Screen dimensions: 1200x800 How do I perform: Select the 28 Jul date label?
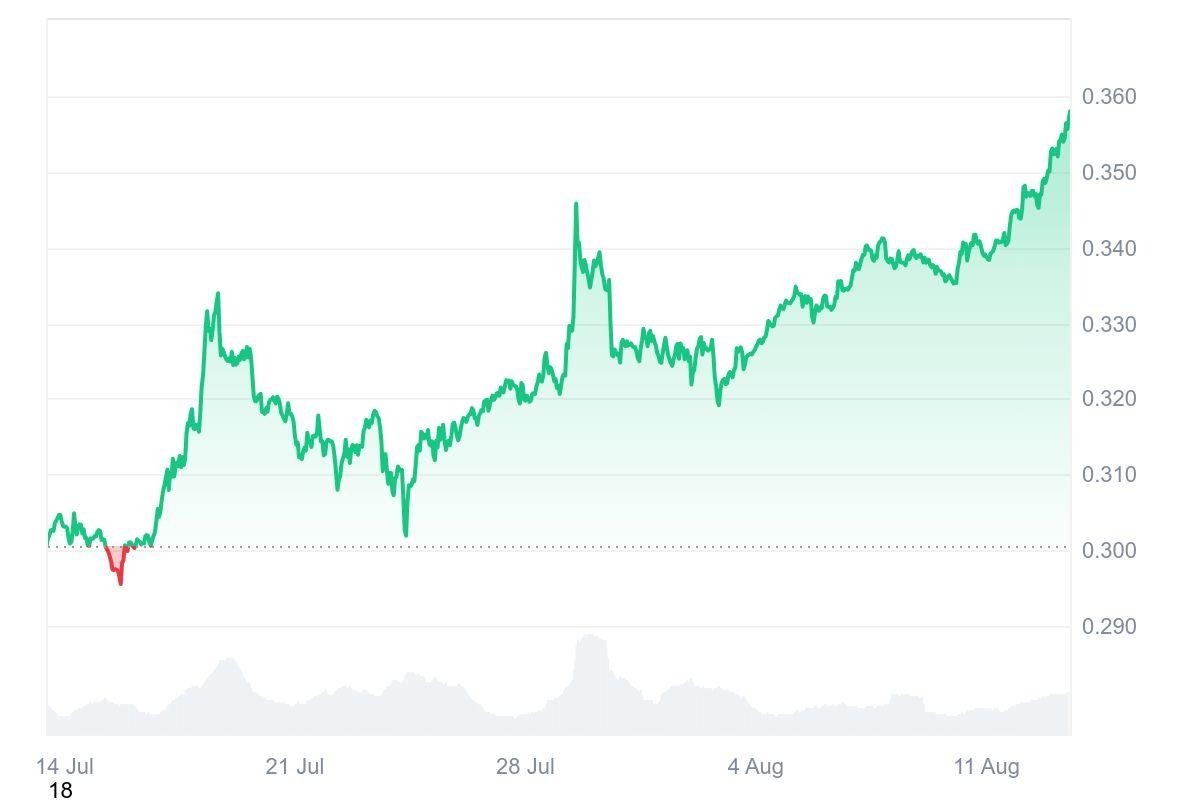(525, 767)
